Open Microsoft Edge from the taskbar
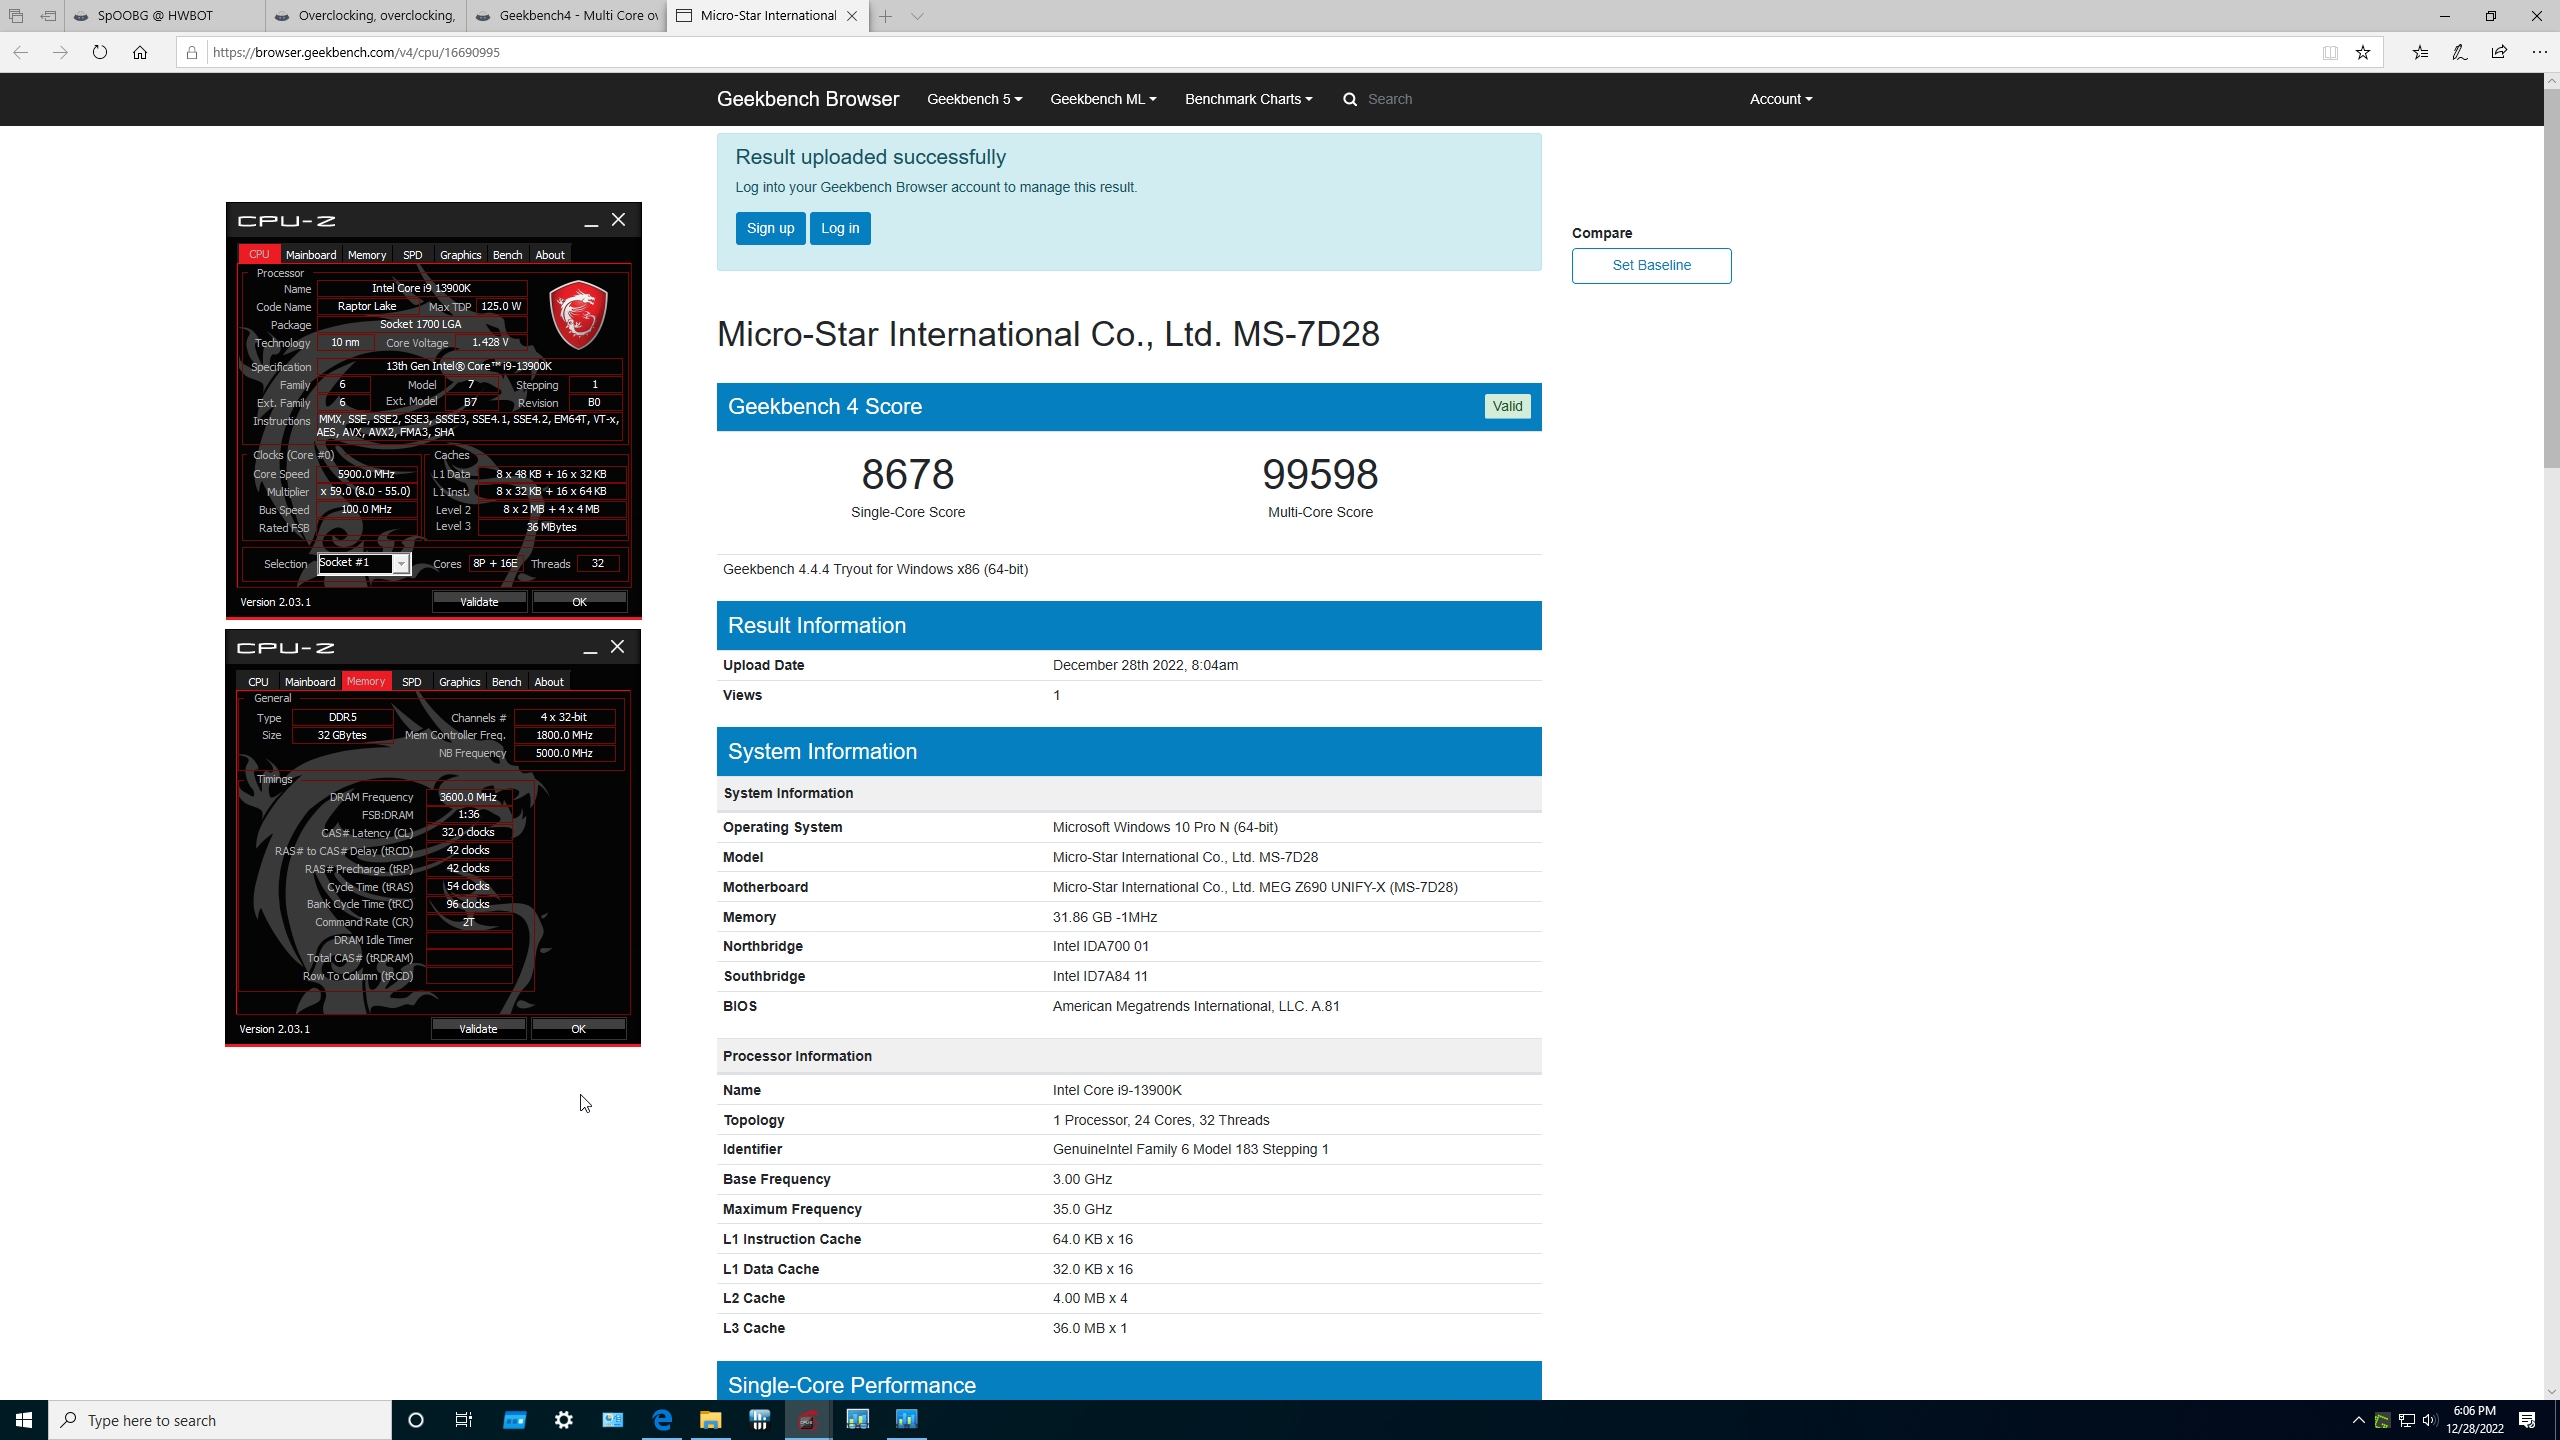 (x=662, y=1420)
